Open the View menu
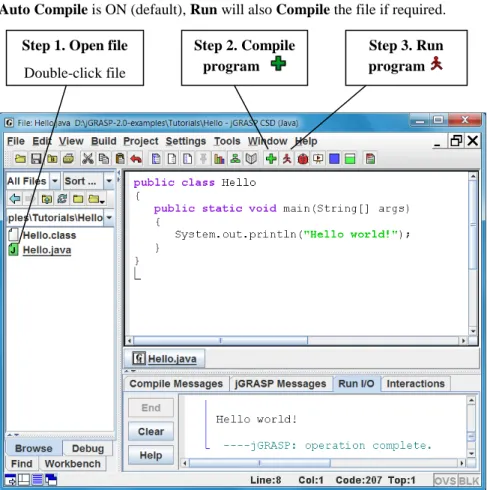This screenshot has width=487, height=490. (71, 141)
